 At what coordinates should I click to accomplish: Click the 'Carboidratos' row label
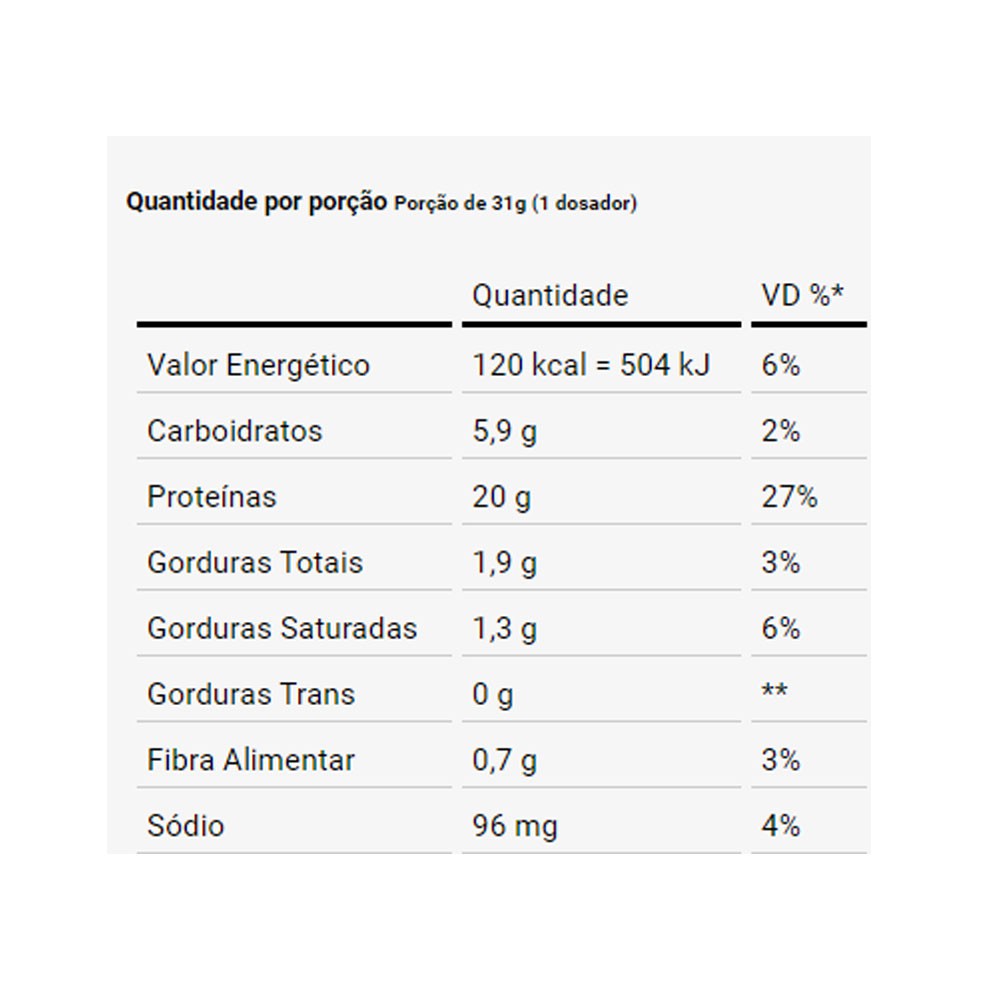[235, 431]
